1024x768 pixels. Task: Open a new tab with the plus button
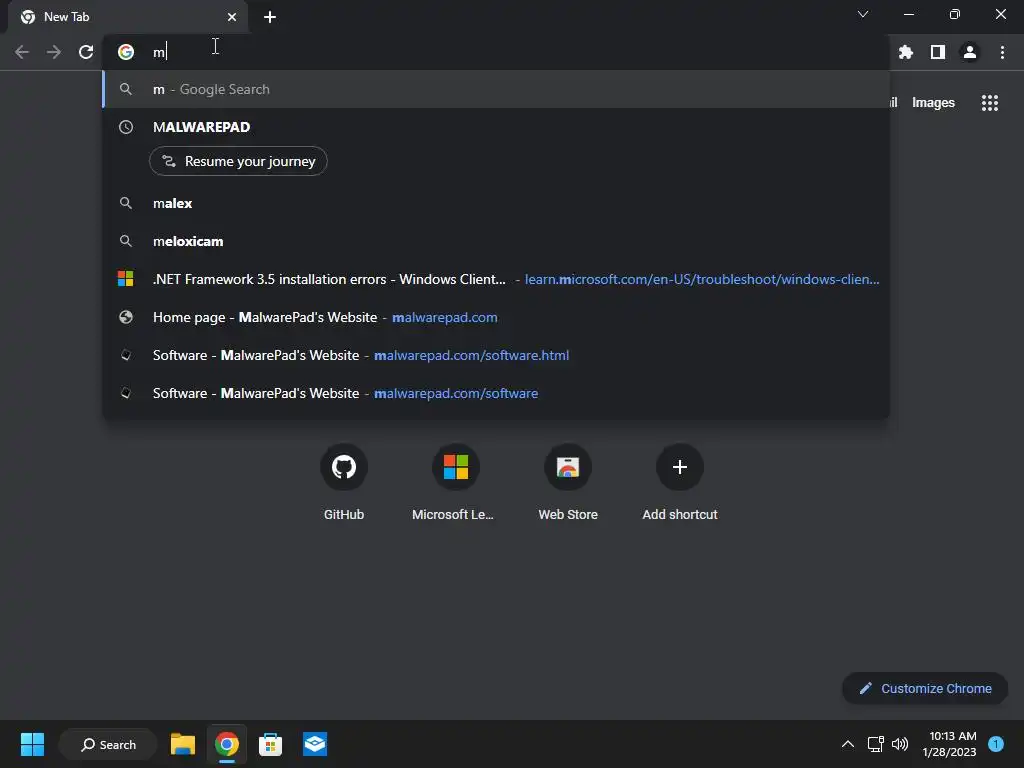(x=270, y=17)
